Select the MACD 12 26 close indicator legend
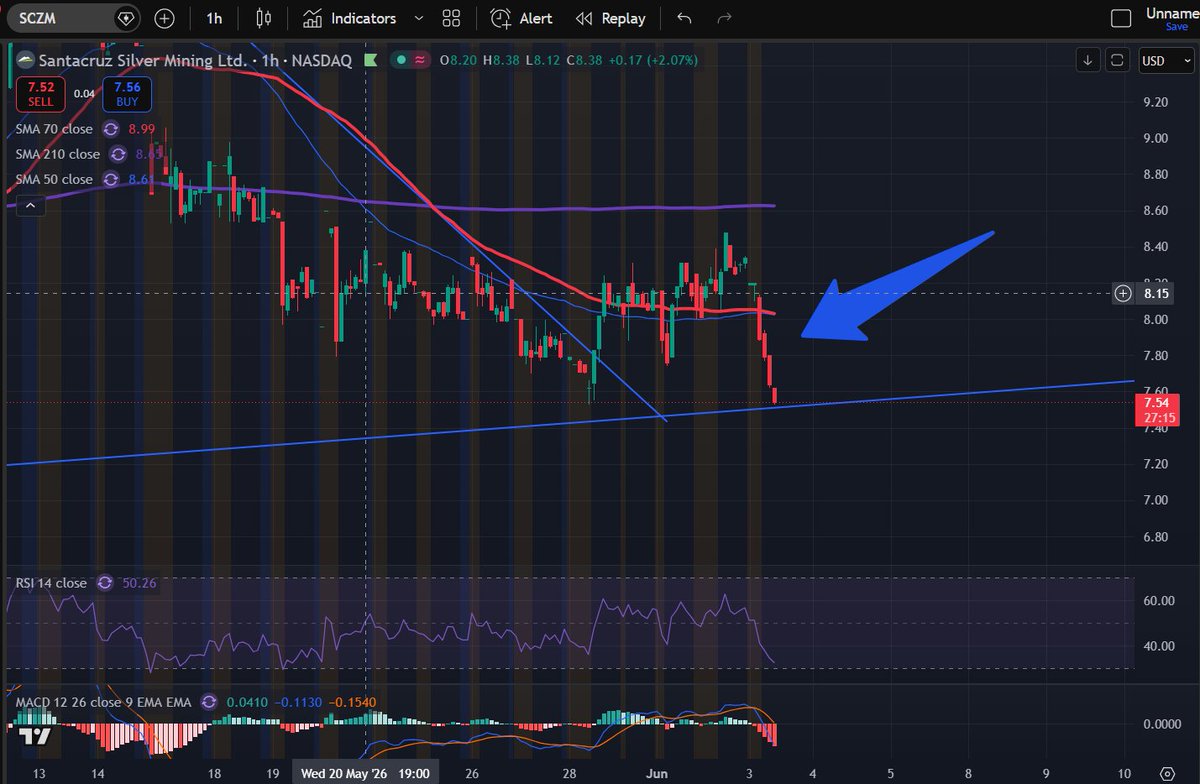Screen dimensions: 1200x784 pyautogui.click(x=104, y=701)
